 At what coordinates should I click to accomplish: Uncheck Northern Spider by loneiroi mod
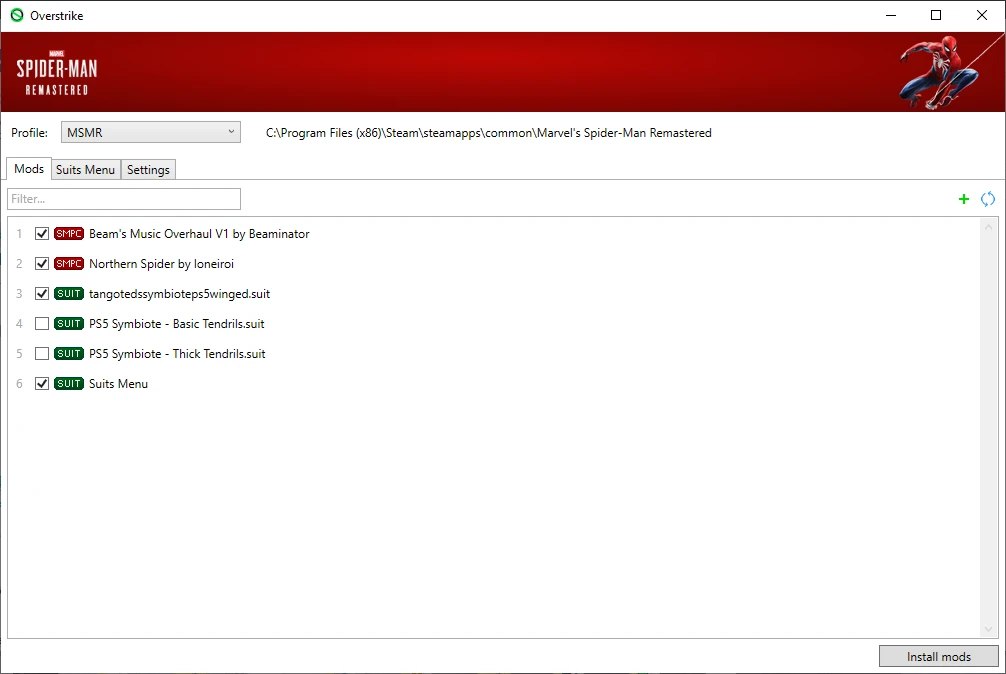coord(42,264)
